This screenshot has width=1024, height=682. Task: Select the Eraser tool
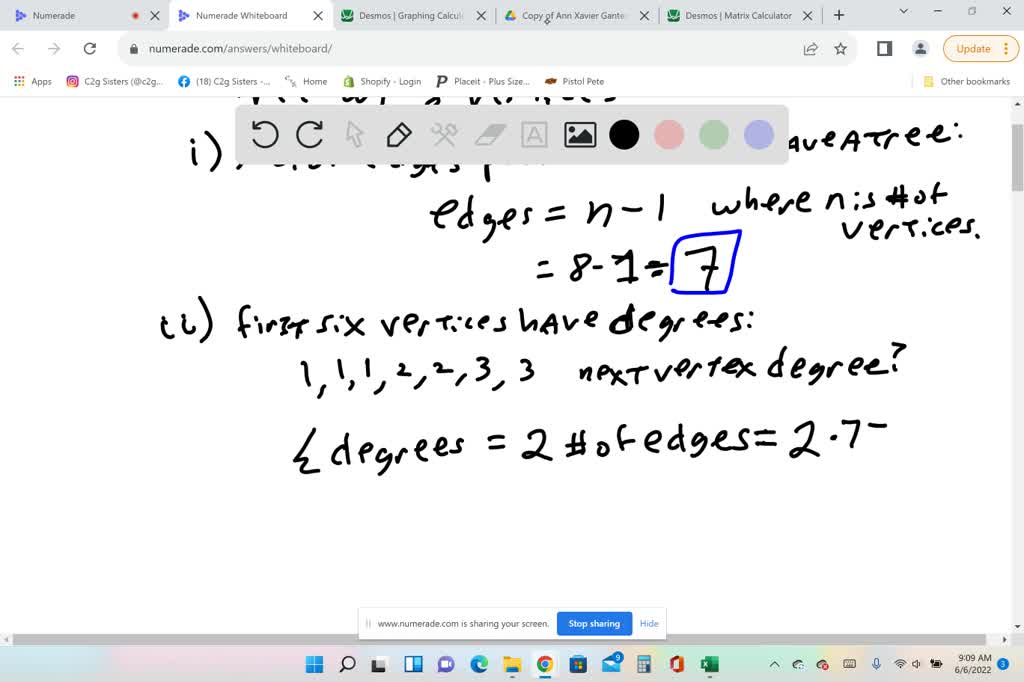[x=488, y=134]
